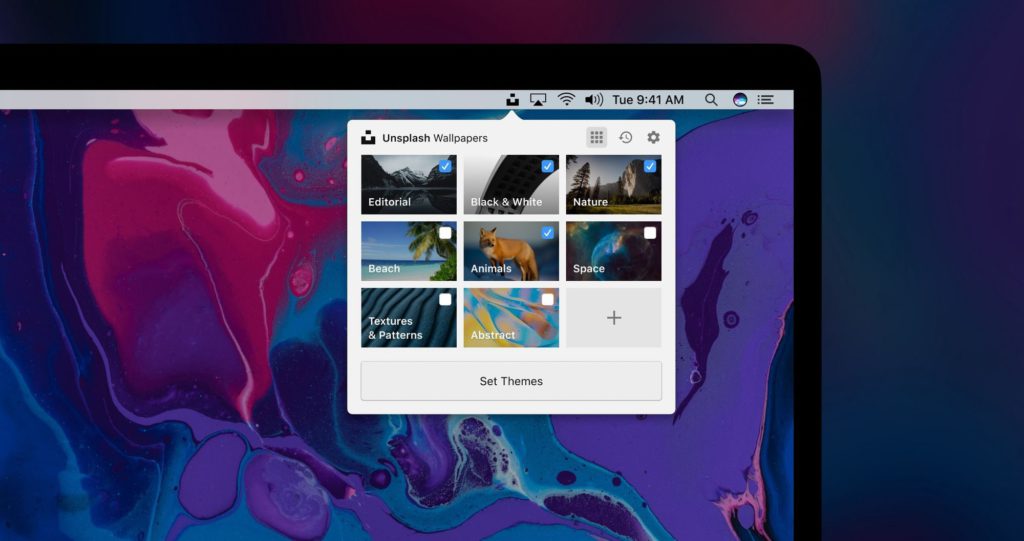The width and height of the screenshot is (1024, 541).
Task: Select the Editorial mountain thumbnail
Action: click(409, 184)
